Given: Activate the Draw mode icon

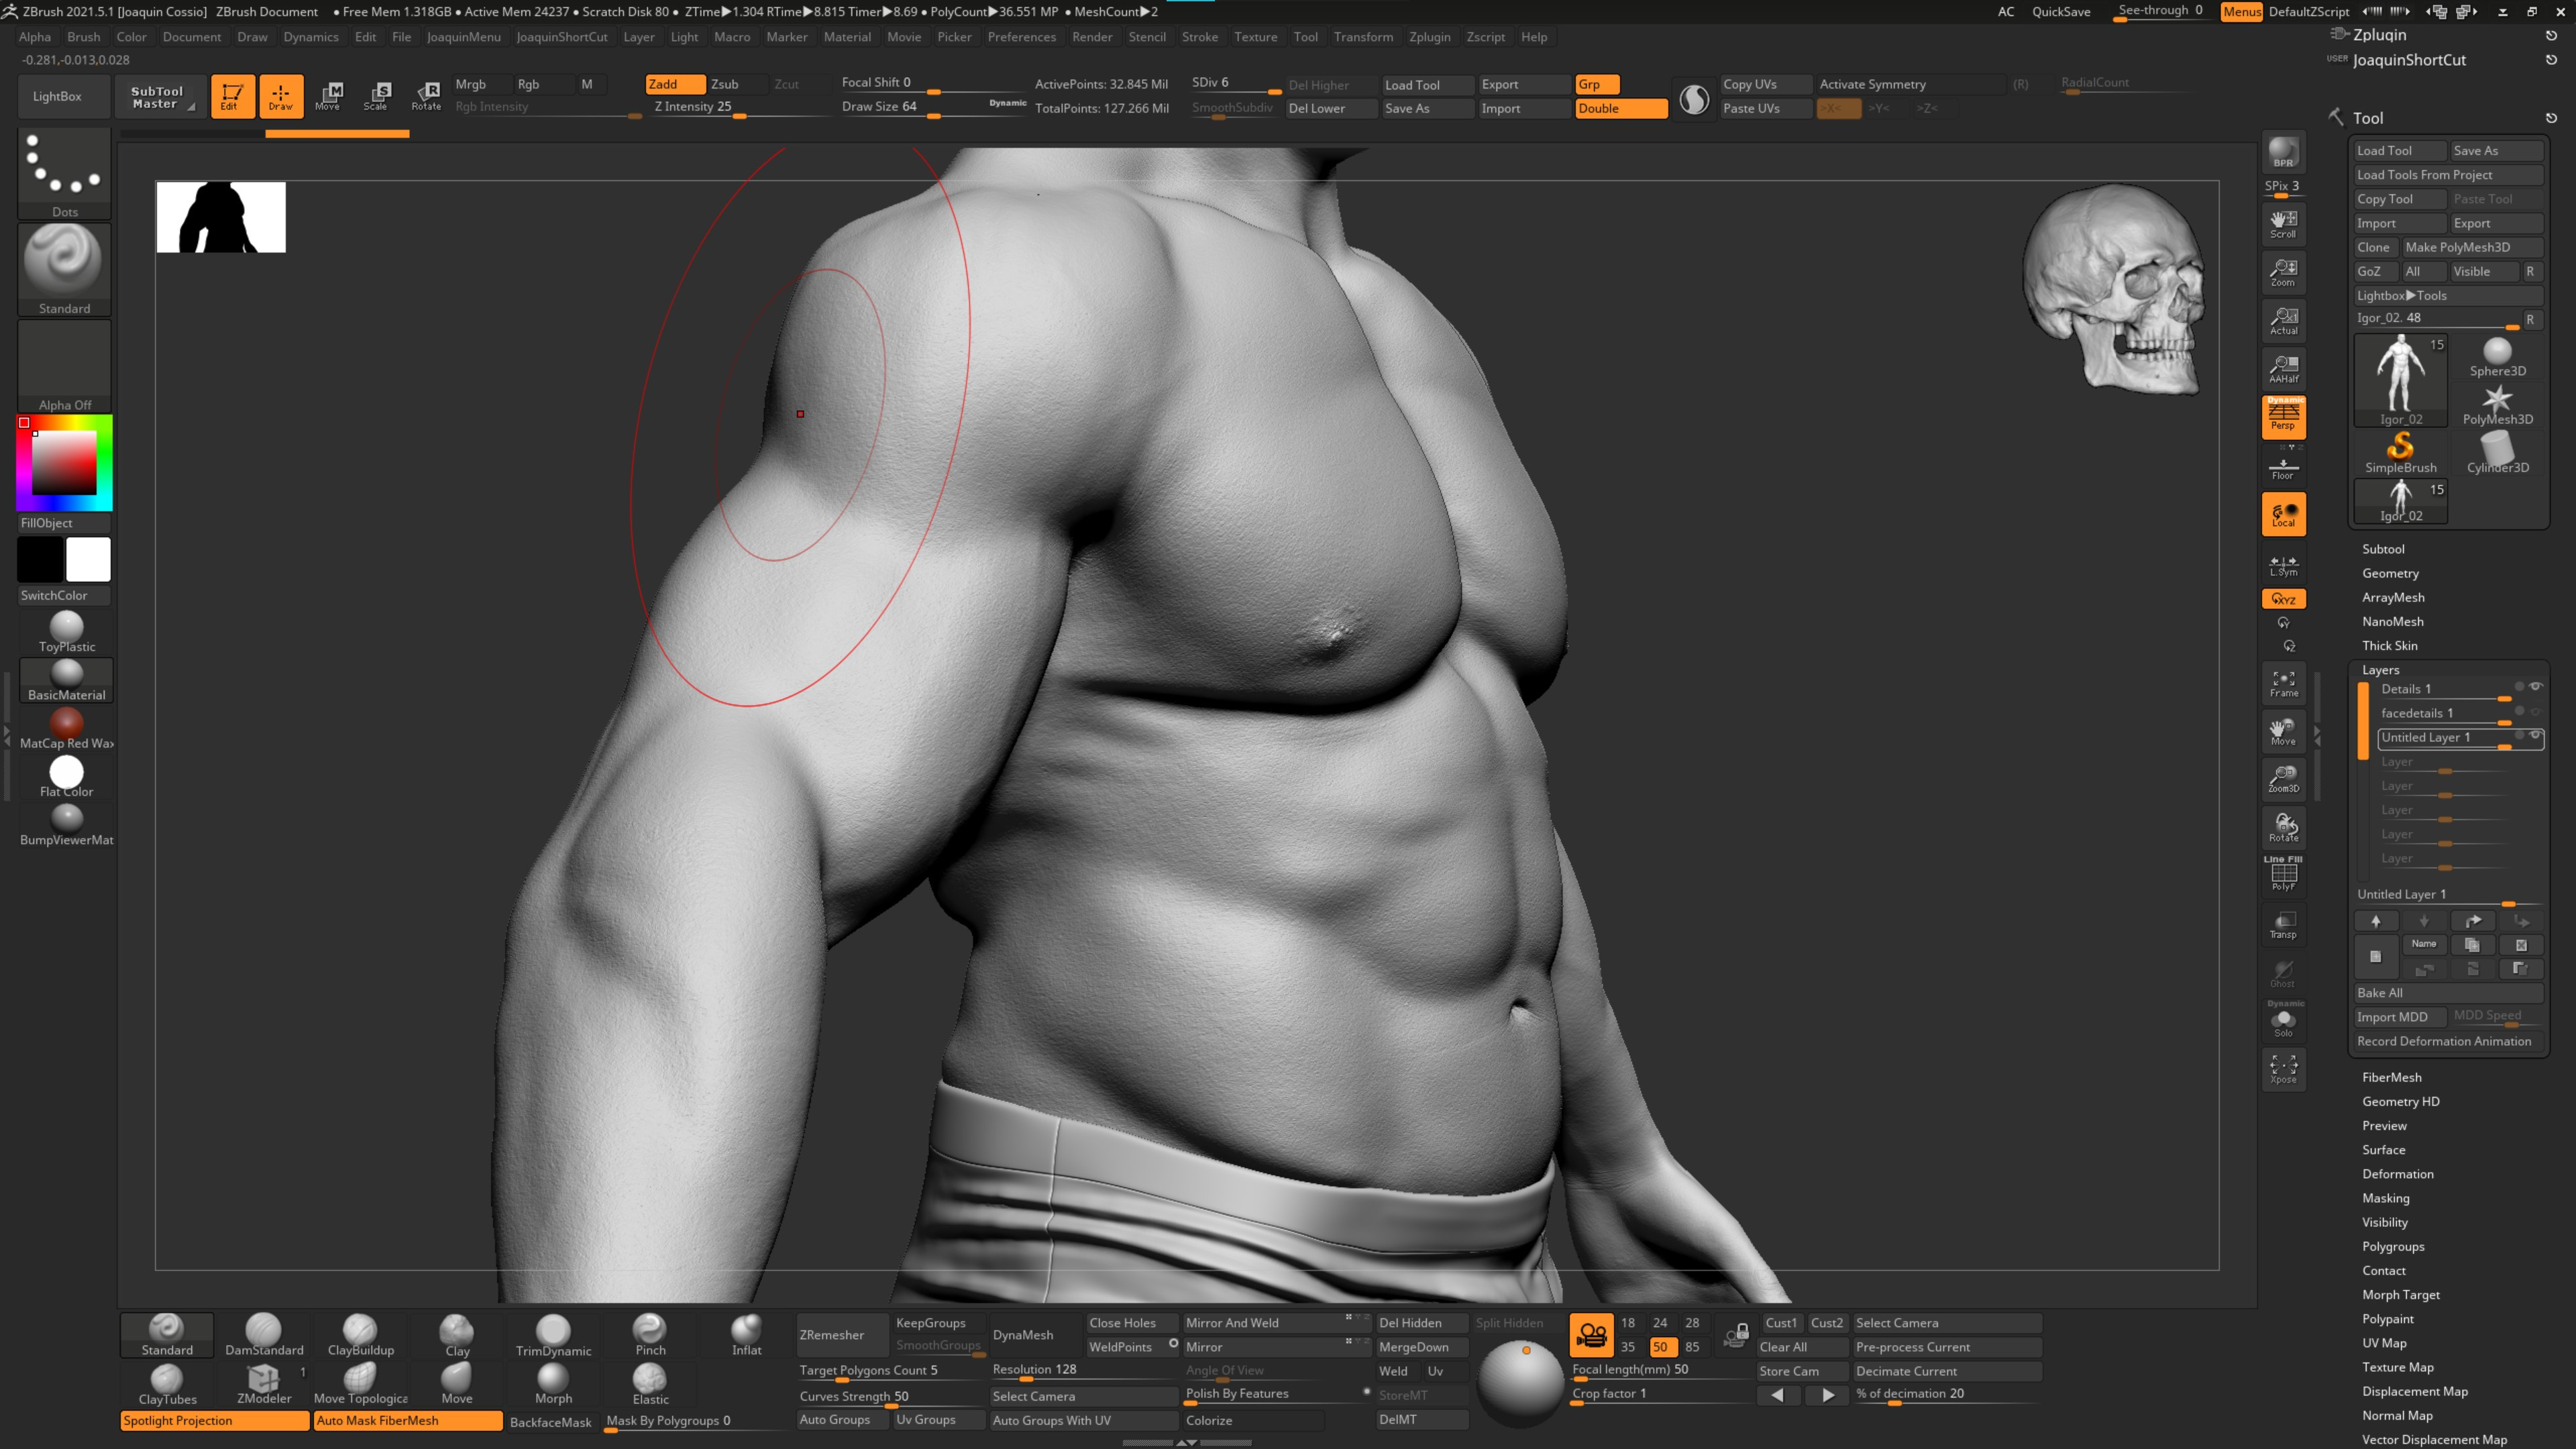Looking at the screenshot, I should point(281,96).
